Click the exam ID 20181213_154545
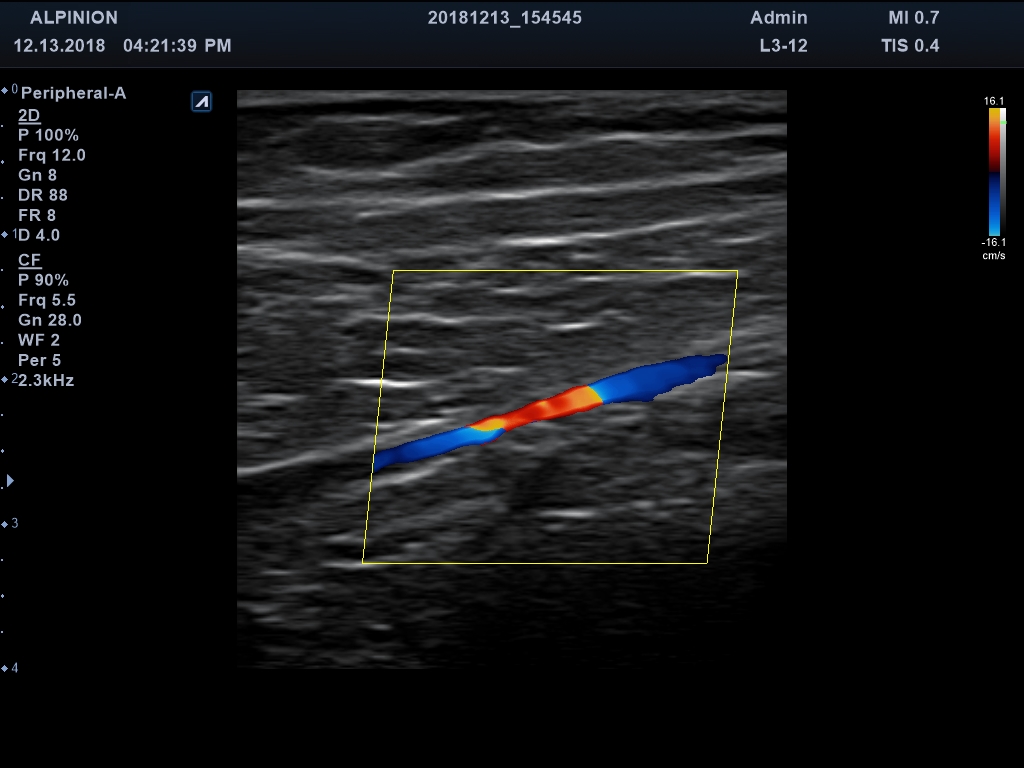Viewport: 1024px width, 768px height. [504, 18]
